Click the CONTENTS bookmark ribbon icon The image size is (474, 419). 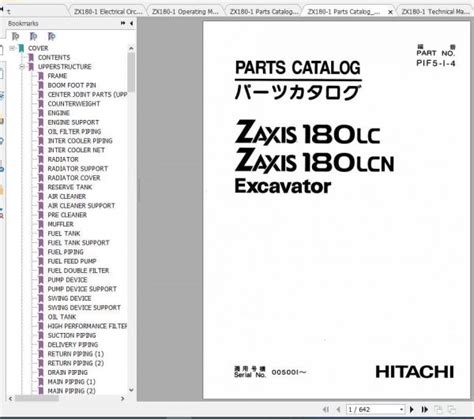tap(31, 58)
